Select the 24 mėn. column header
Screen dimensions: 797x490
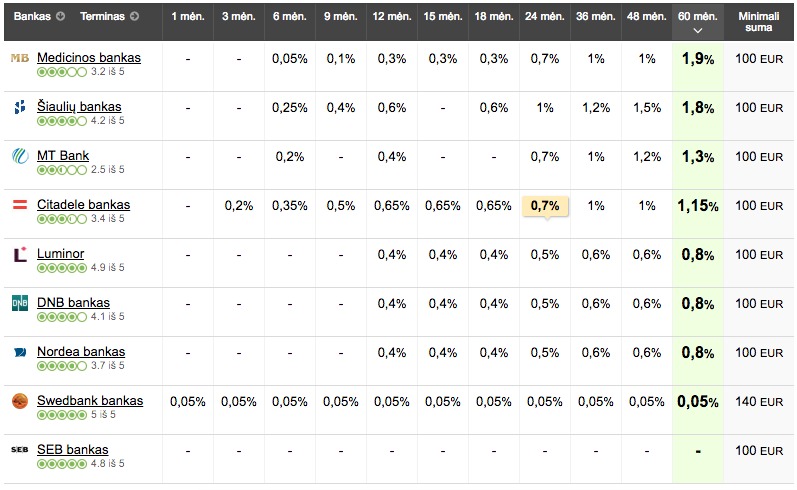545,17
